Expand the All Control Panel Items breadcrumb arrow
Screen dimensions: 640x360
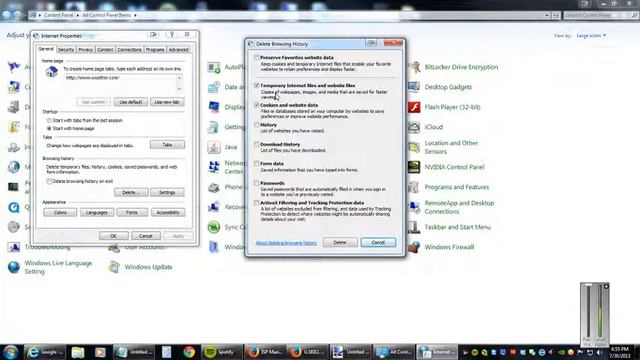click(x=135, y=15)
